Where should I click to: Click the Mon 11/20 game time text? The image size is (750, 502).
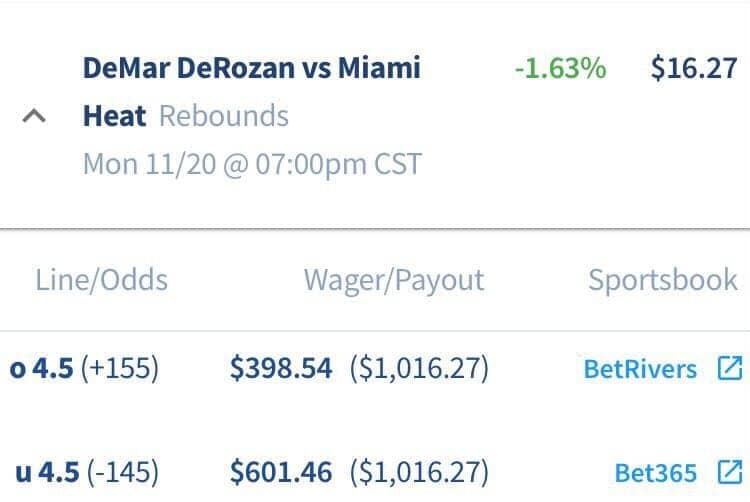click(253, 164)
